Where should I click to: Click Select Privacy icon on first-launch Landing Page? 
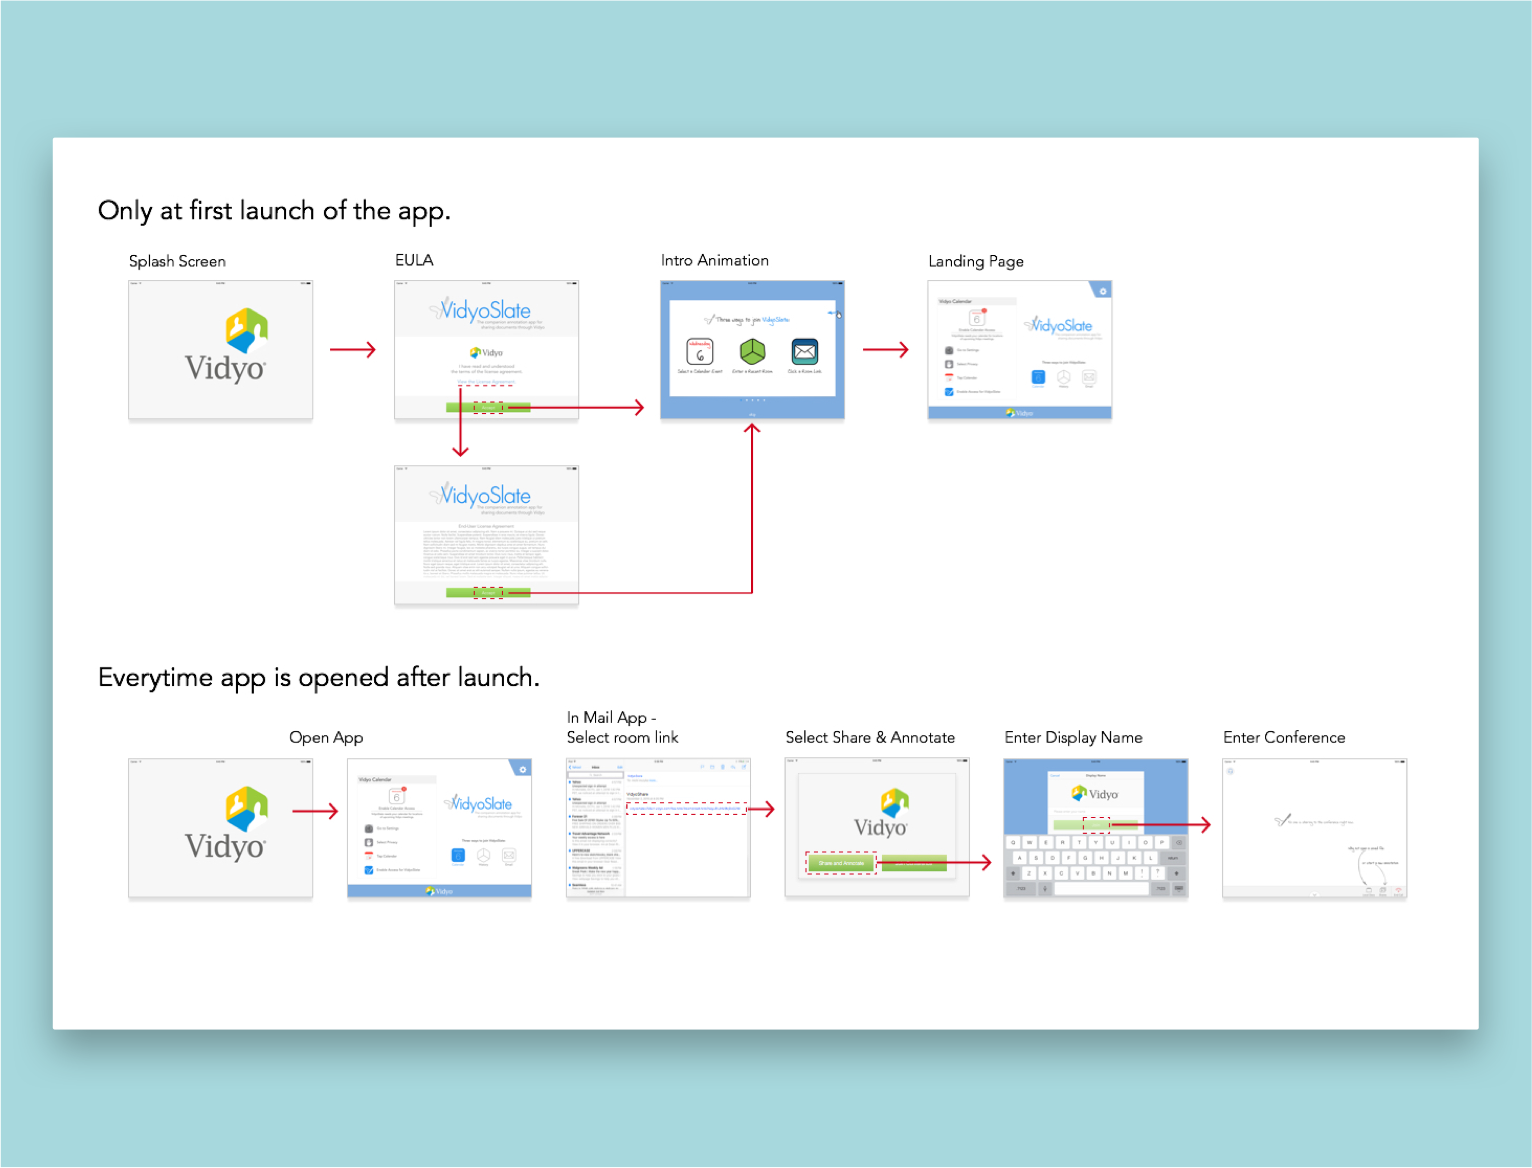tap(949, 364)
